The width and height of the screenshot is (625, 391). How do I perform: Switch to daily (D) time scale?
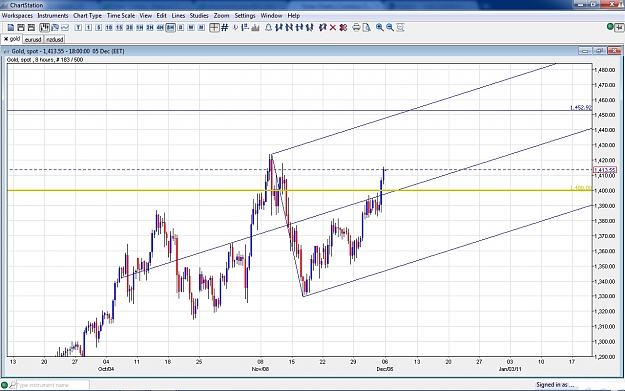point(181,28)
